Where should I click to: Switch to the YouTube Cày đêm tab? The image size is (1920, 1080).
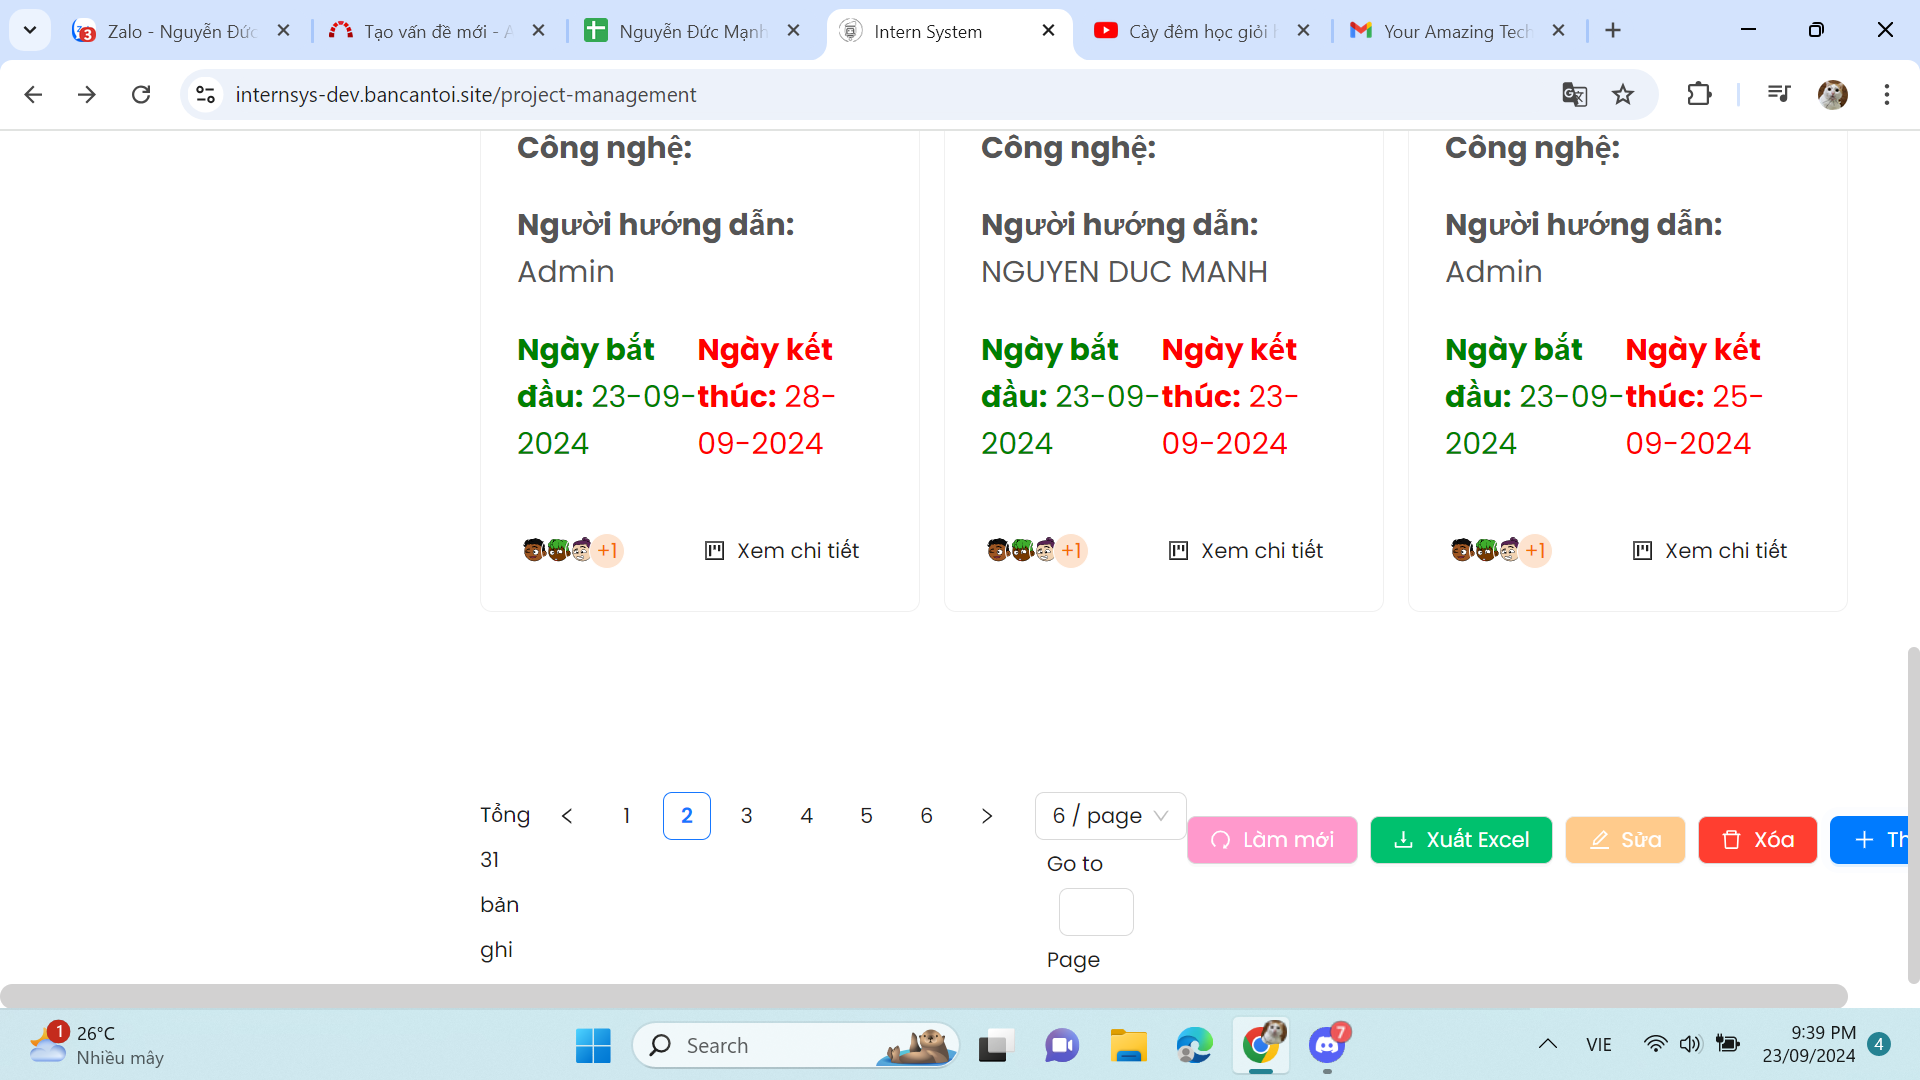click(x=1195, y=31)
